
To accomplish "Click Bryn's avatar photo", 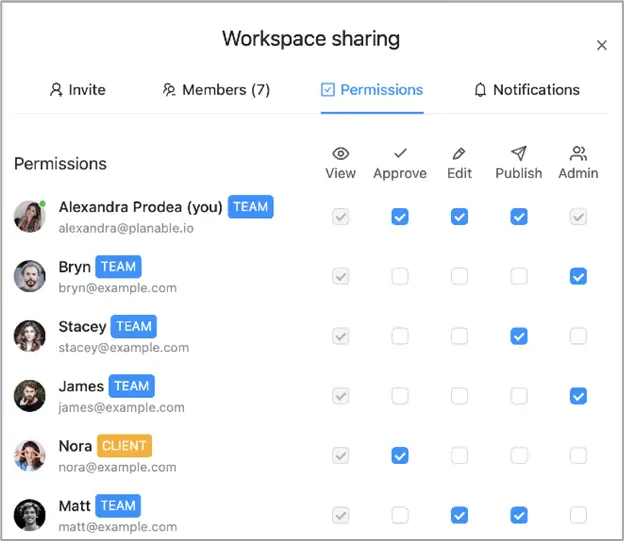I will [29, 276].
